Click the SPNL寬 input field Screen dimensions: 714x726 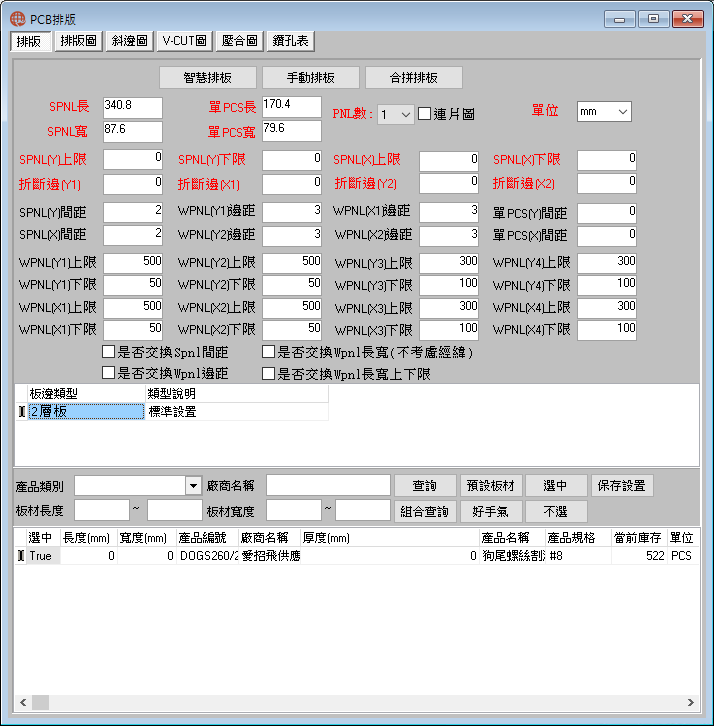133,131
